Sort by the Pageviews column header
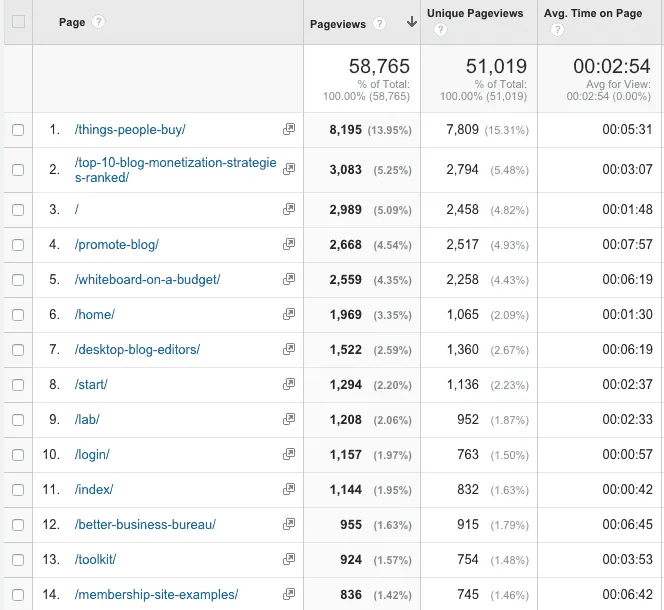 (338, 24)
